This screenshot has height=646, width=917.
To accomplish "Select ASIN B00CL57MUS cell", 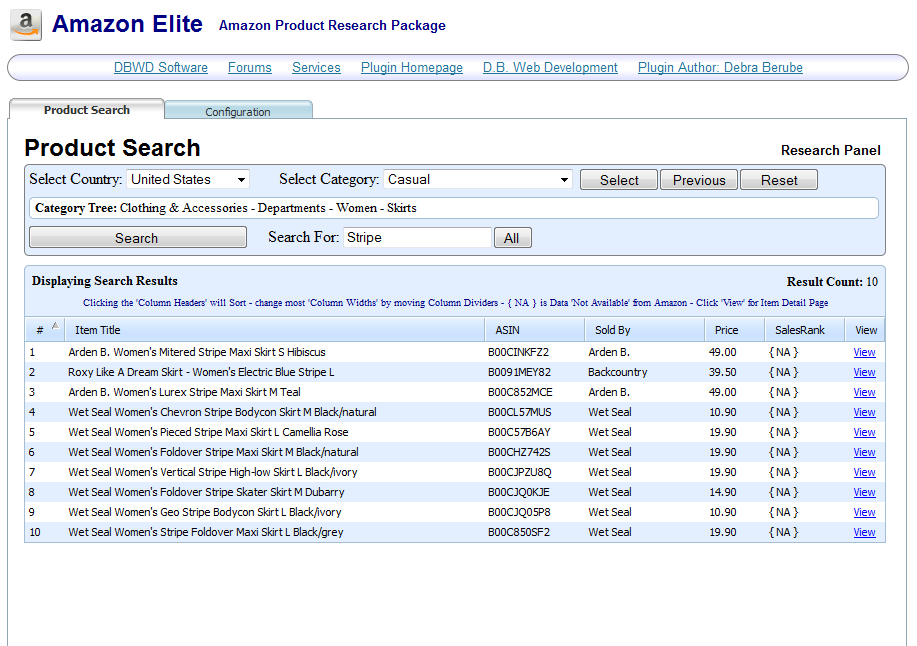I will coord(519,412).
